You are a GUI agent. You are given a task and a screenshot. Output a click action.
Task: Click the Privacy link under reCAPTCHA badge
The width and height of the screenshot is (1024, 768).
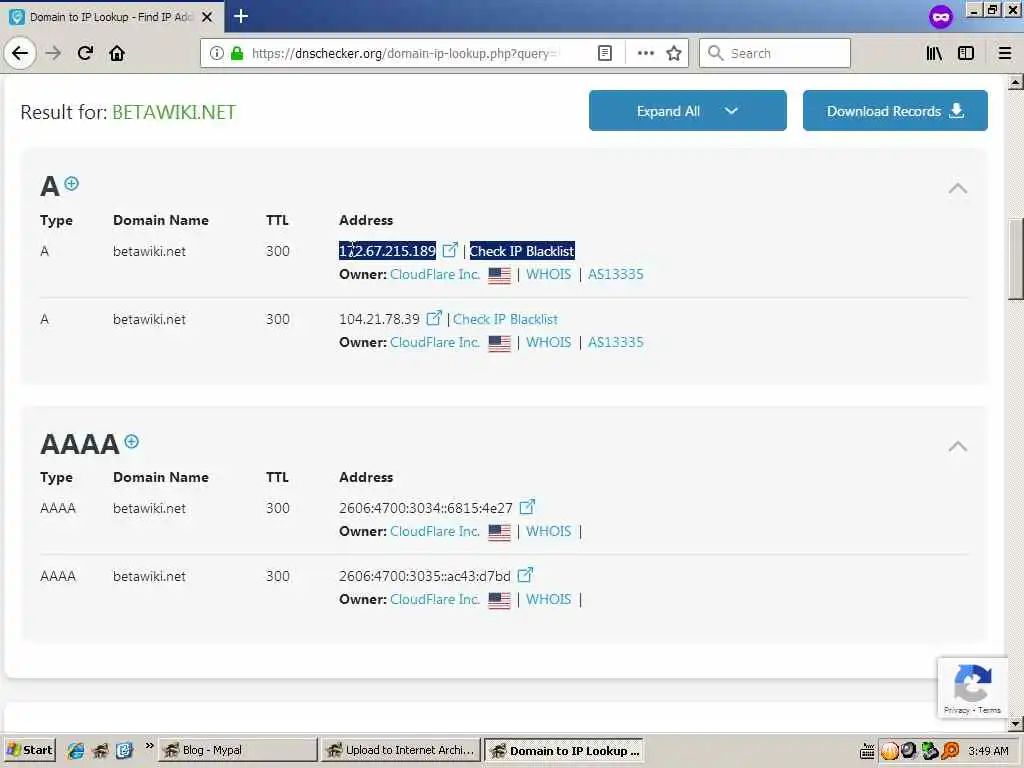pos(956,710)
